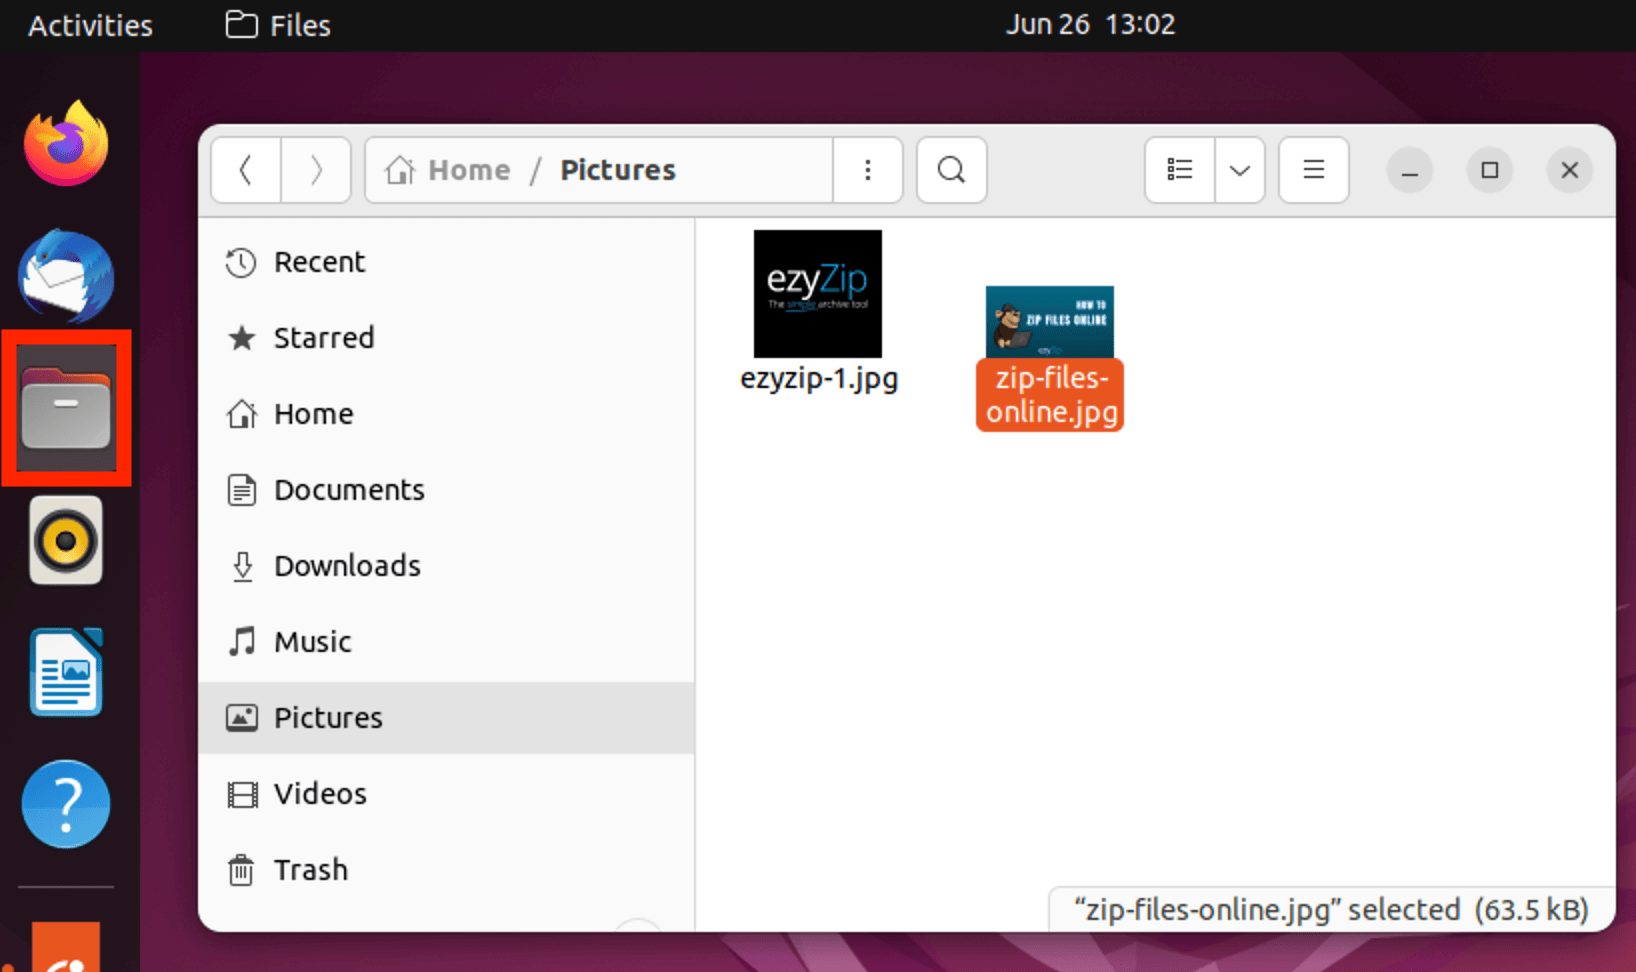
Task: Open Rhythmbox music player in dock
Action: pos(66,540)
